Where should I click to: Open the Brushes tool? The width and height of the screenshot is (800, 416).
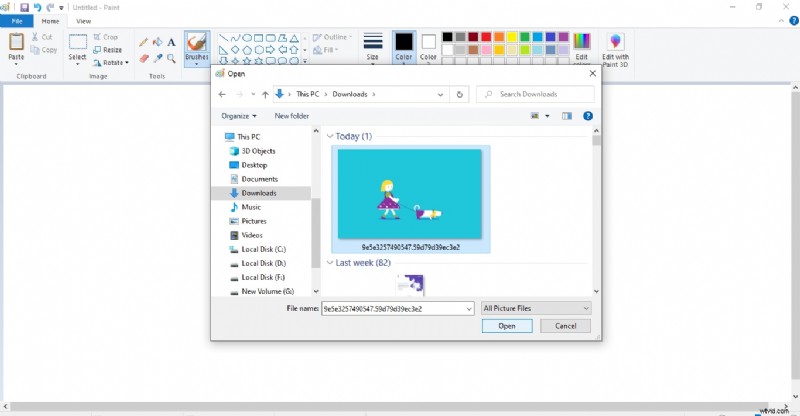point(197,48)
